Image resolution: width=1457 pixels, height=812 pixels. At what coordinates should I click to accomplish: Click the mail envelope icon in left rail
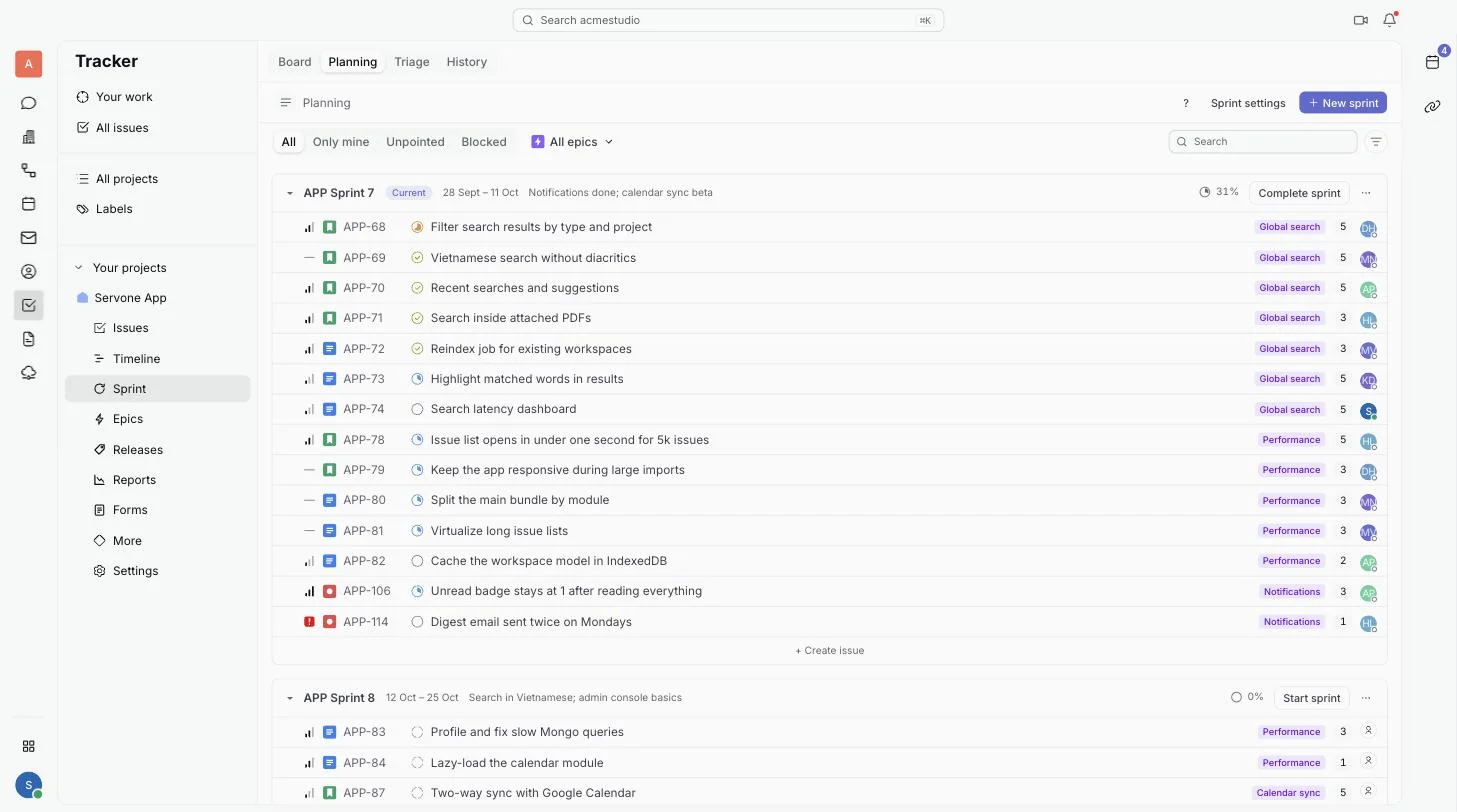[28, 238]
